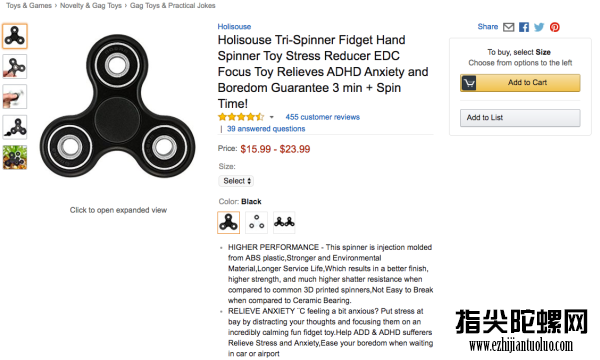Go to Novelty & Gag Toys breadcrumb

coord(91,5)
